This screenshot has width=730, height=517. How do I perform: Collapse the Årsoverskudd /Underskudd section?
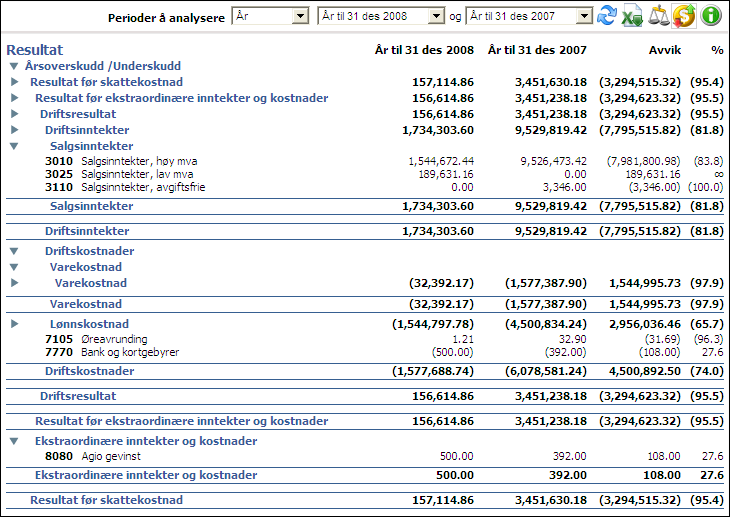click(14, 66)
